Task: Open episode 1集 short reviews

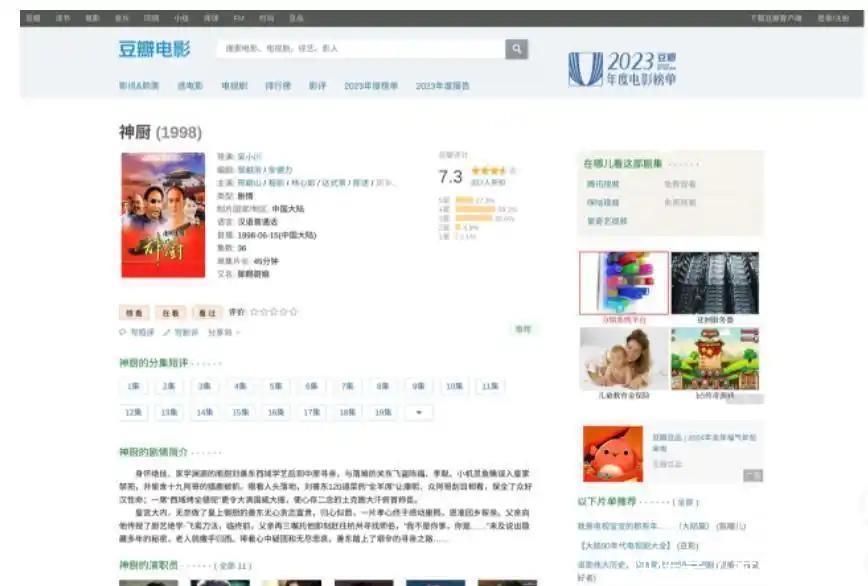Action: point(133,386)
